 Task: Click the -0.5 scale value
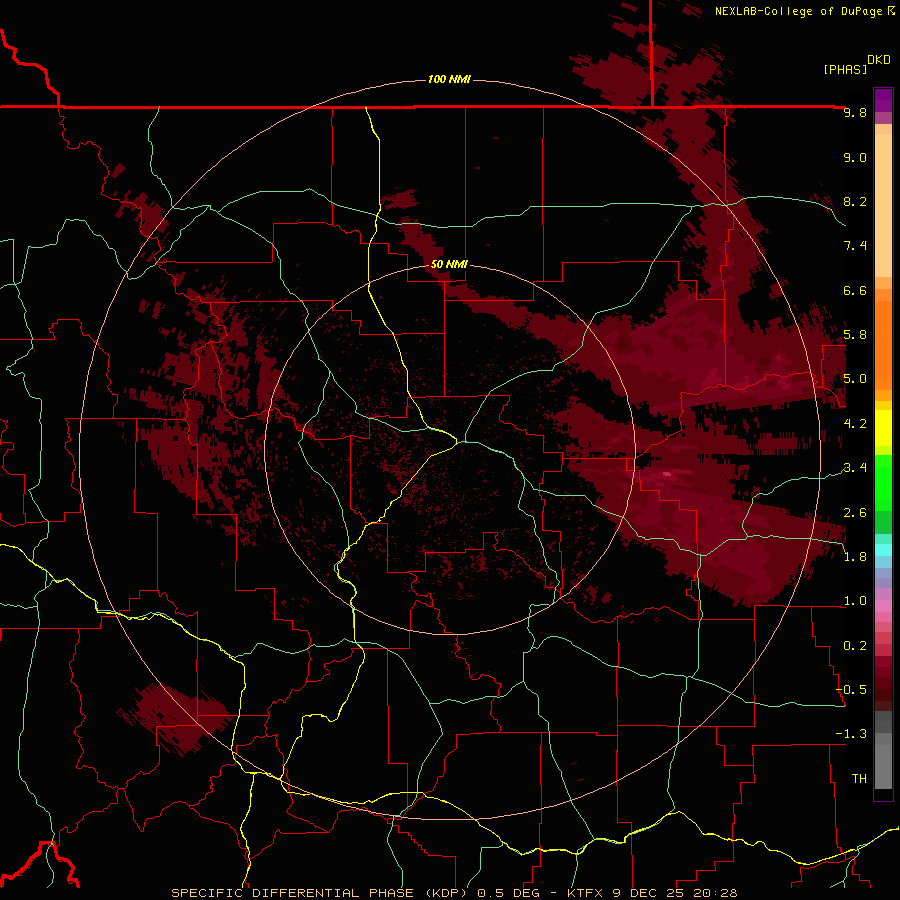pyautogui.click(x=851, y=690)
